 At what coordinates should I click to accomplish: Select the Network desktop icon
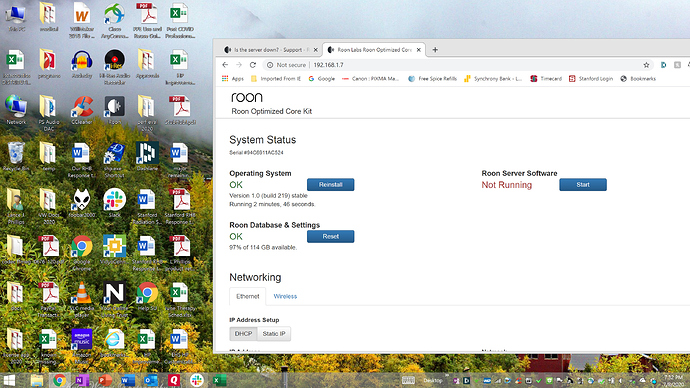pos(16,110)
